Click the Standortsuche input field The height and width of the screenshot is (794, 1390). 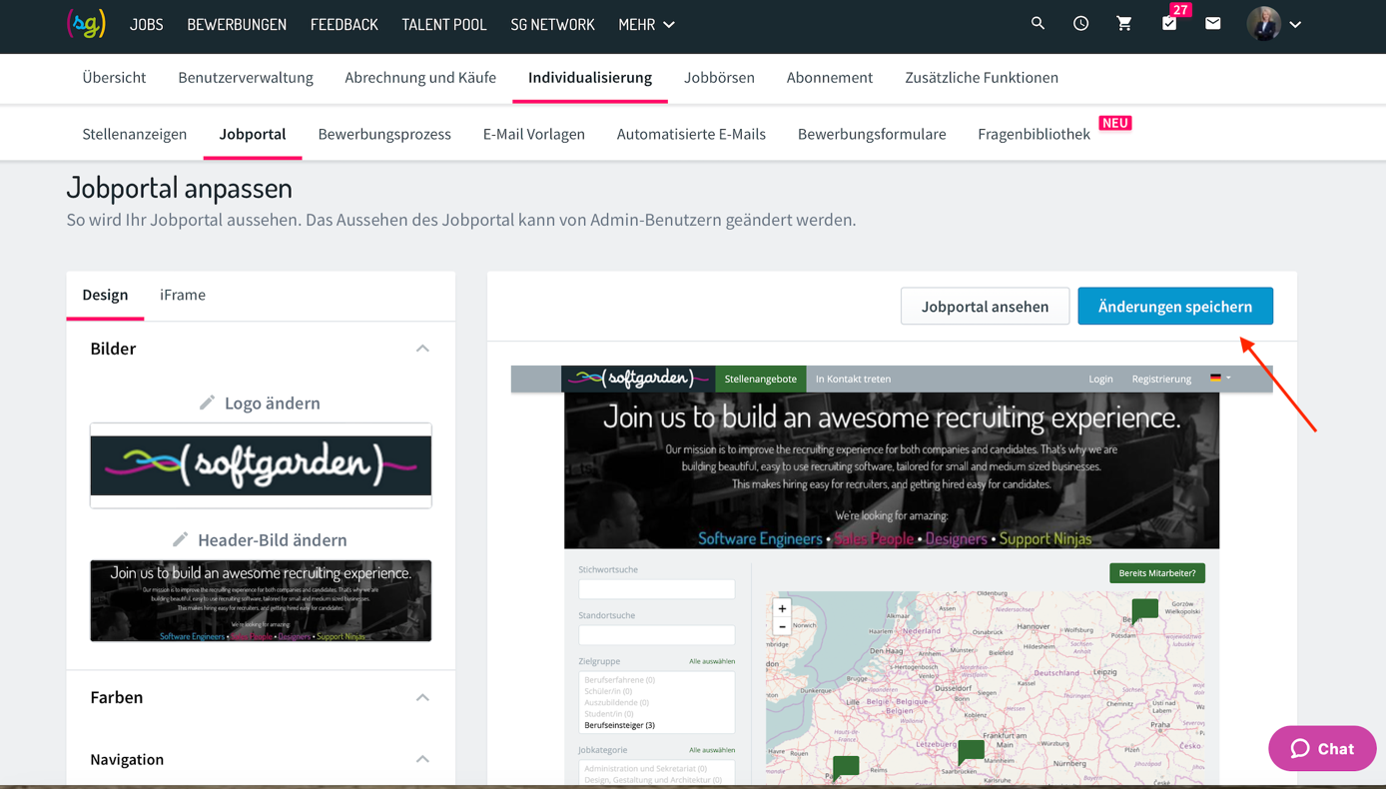pyautogui.click(x=658, y=637)
